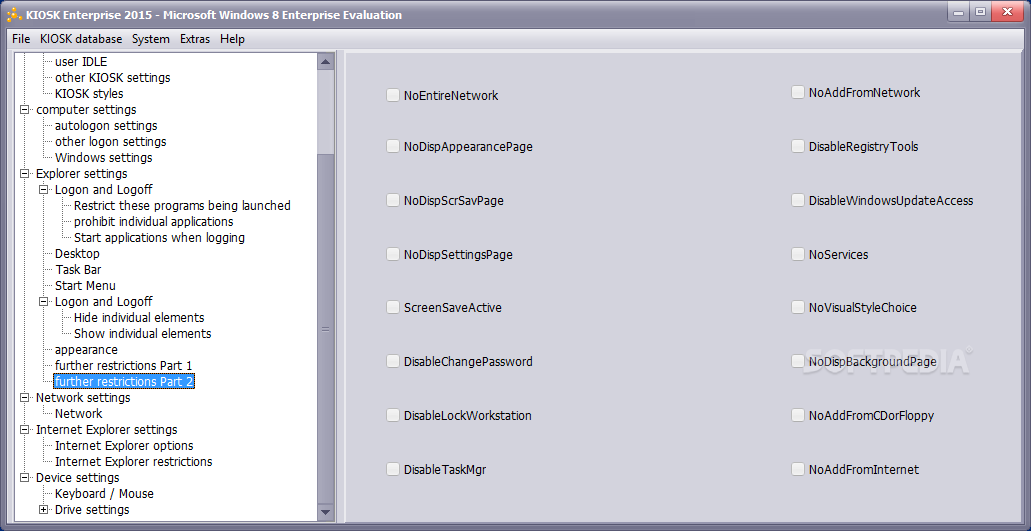The height and width of the screenshot is (531, 1031).
Task: Collapse the Device settings tree node
Action: tap(25, 478)
